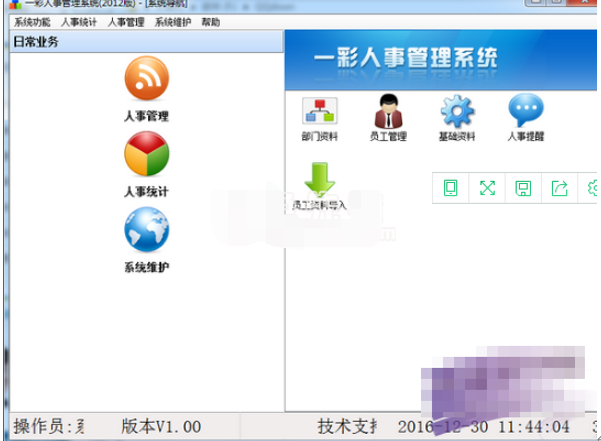
Task: Click the 操作员 status bar entry
Action: pos(49,426)
